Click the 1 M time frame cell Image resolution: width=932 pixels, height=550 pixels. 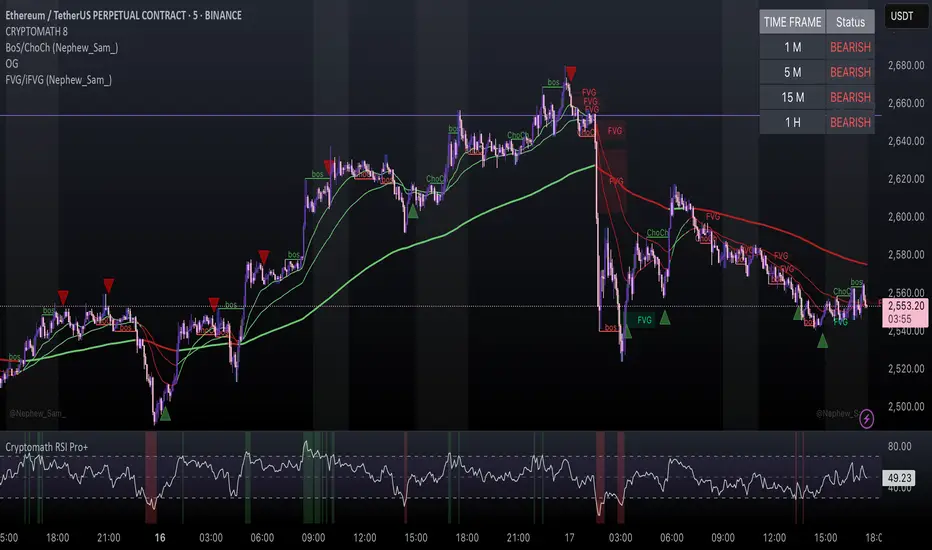[792, 47]
